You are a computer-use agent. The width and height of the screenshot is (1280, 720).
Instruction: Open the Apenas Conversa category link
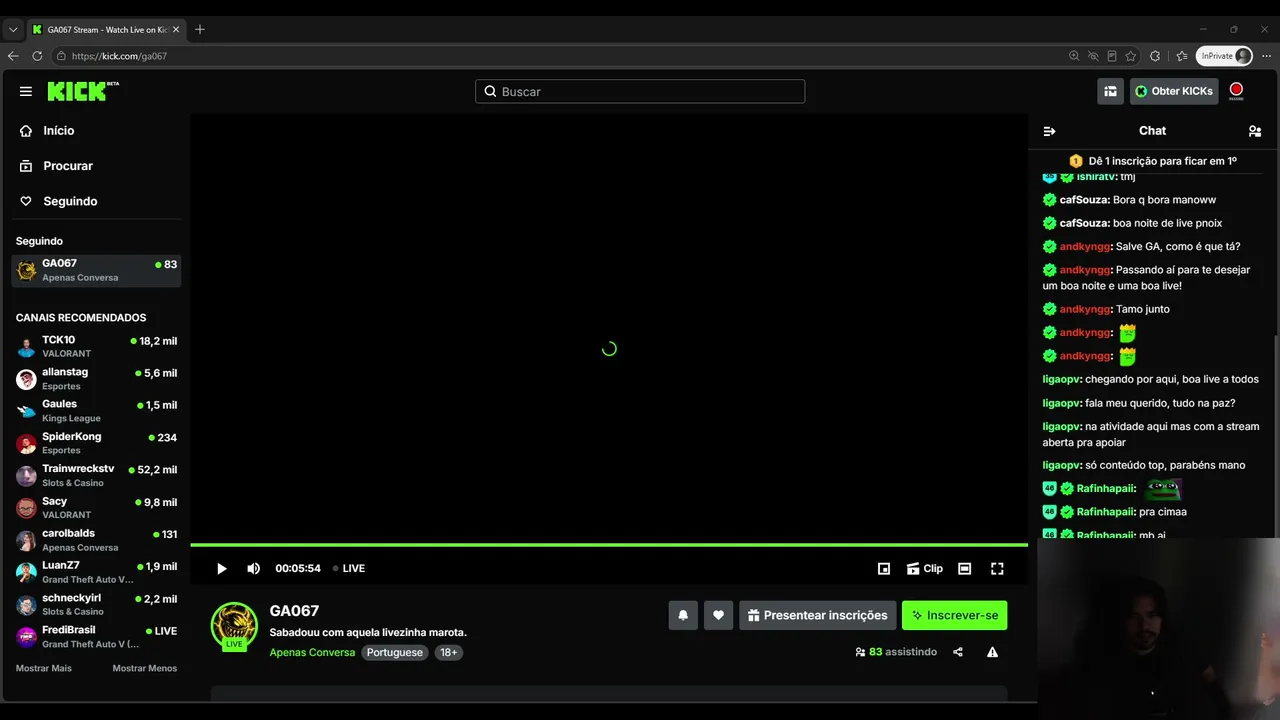click(x=312, y=652)
